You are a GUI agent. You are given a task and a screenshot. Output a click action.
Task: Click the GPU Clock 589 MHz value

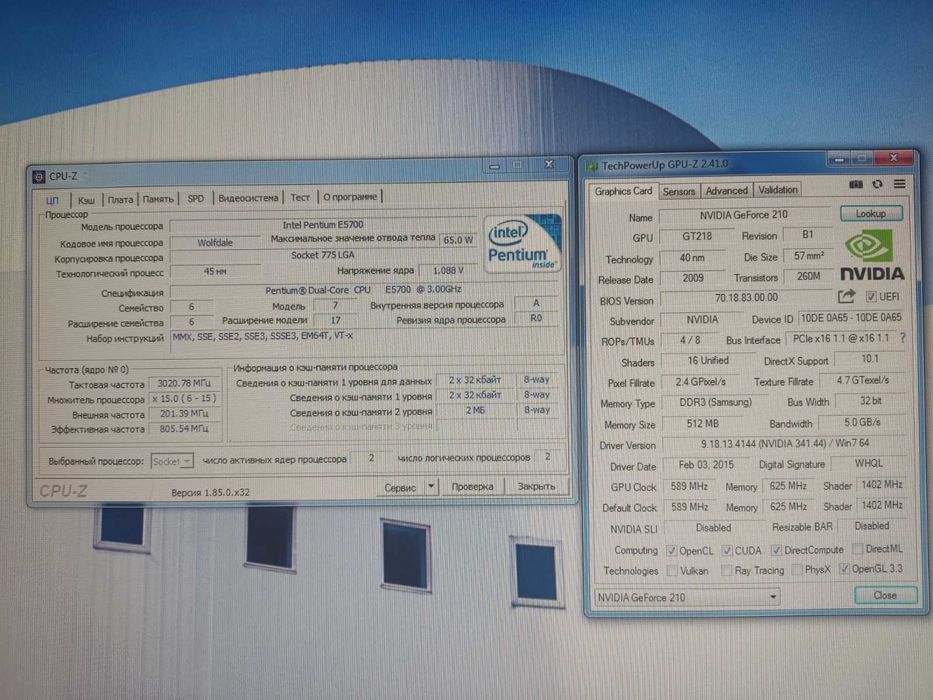689,486
